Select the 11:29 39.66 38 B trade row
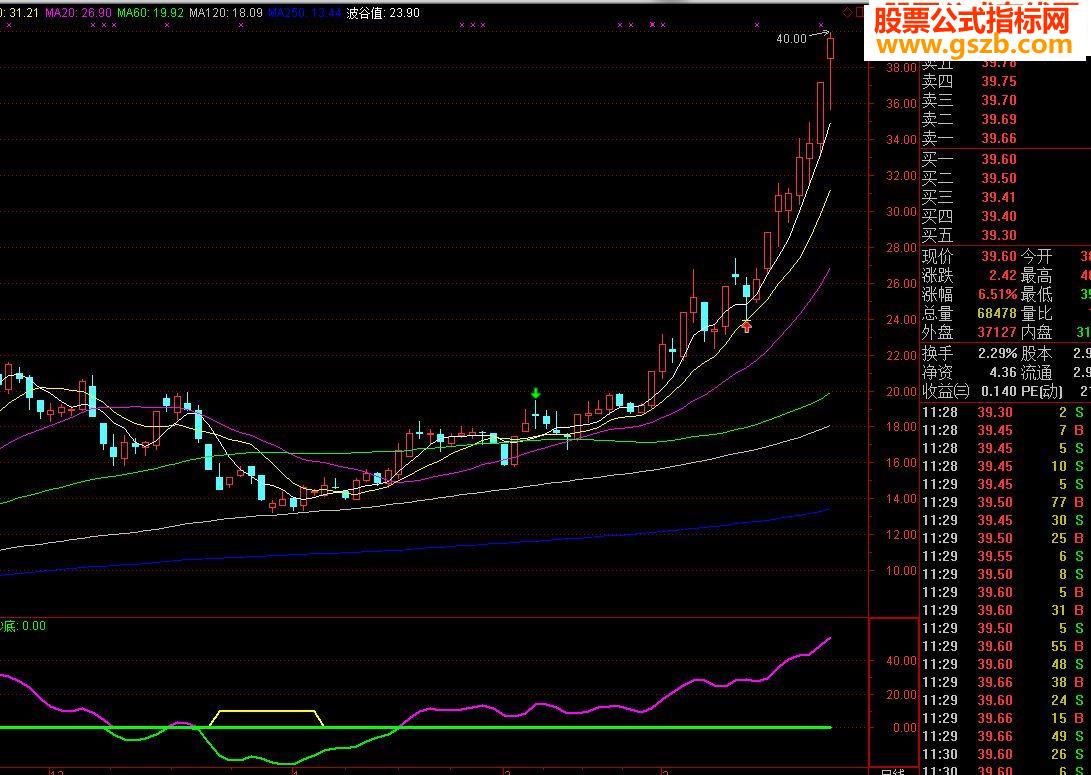Viewport: 1091px width, 775px height. pos(1005,682)
